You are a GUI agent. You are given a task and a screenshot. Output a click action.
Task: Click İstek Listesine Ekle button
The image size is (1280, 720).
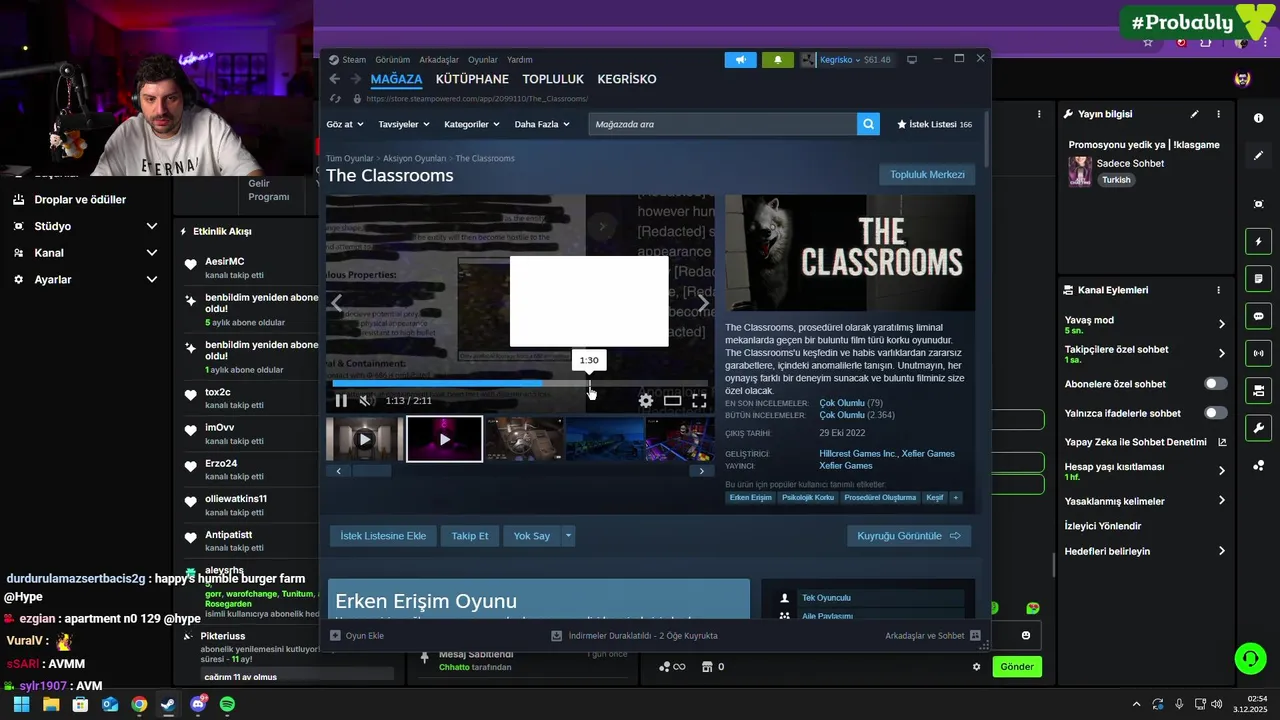[383, 536]
